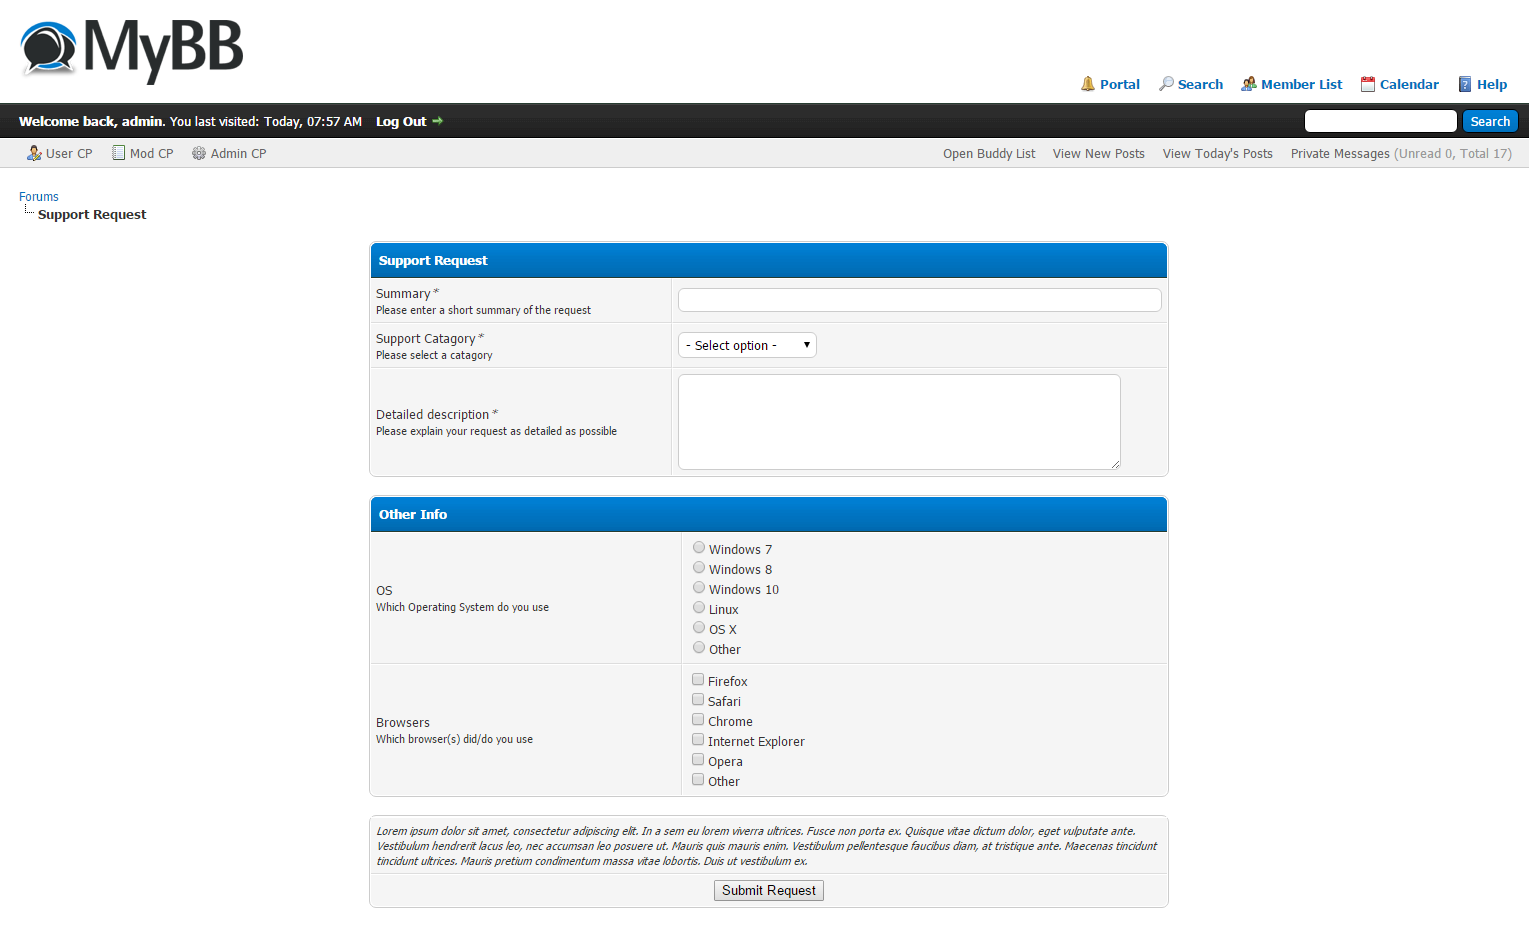Click the Detailed description text area

pos(898,421)
